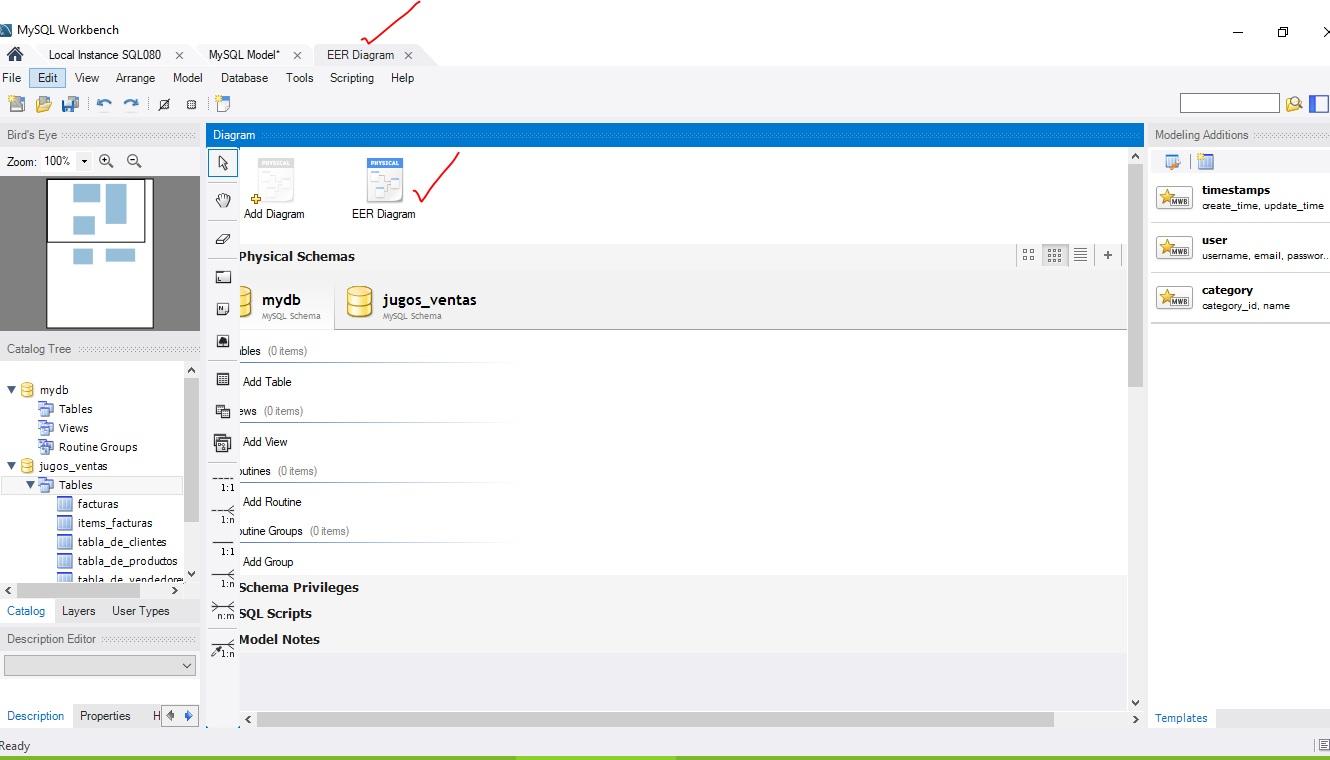Select the image placement tool
Screen dimensions: 1330x760
(x=222, y=341)
